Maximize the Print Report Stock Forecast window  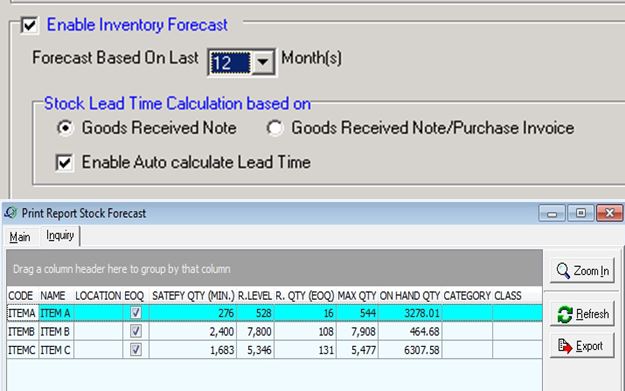click(580, 213)
